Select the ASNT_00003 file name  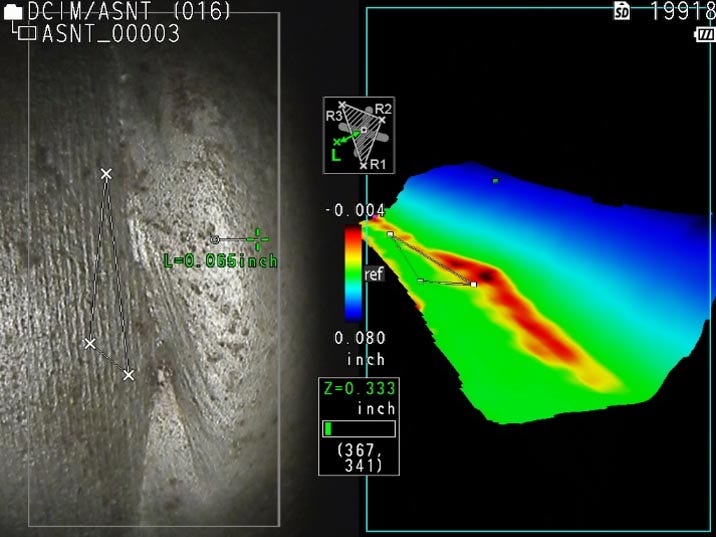[111, 34]
